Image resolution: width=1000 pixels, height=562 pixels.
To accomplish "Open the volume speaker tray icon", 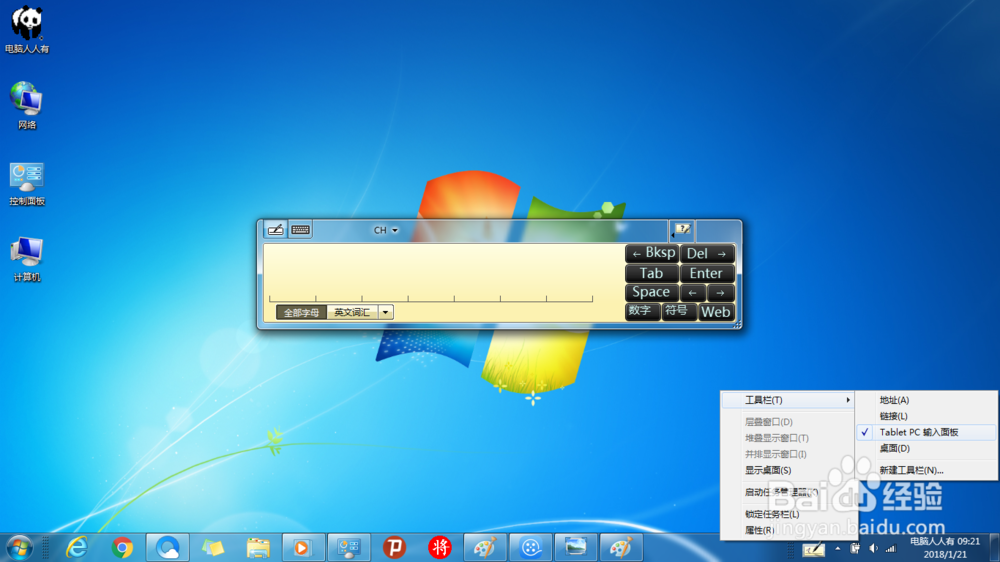I will coord(873,549).
